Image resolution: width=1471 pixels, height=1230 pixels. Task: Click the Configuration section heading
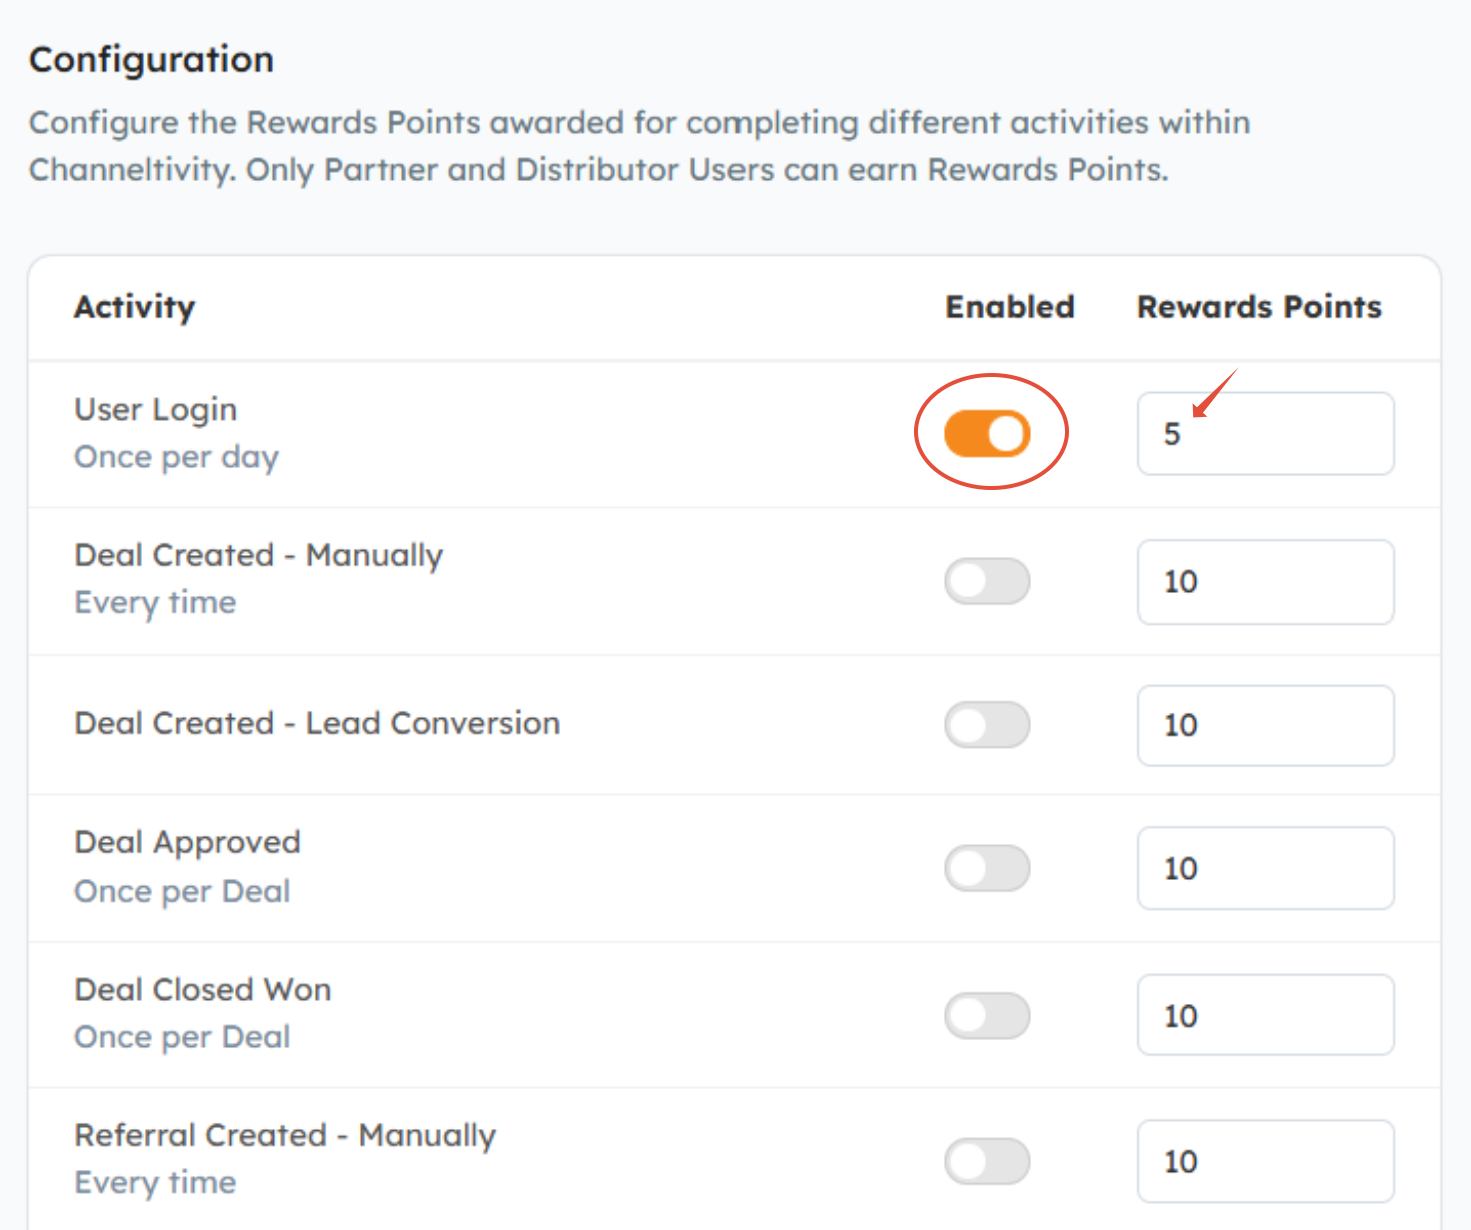pos(151,60)
